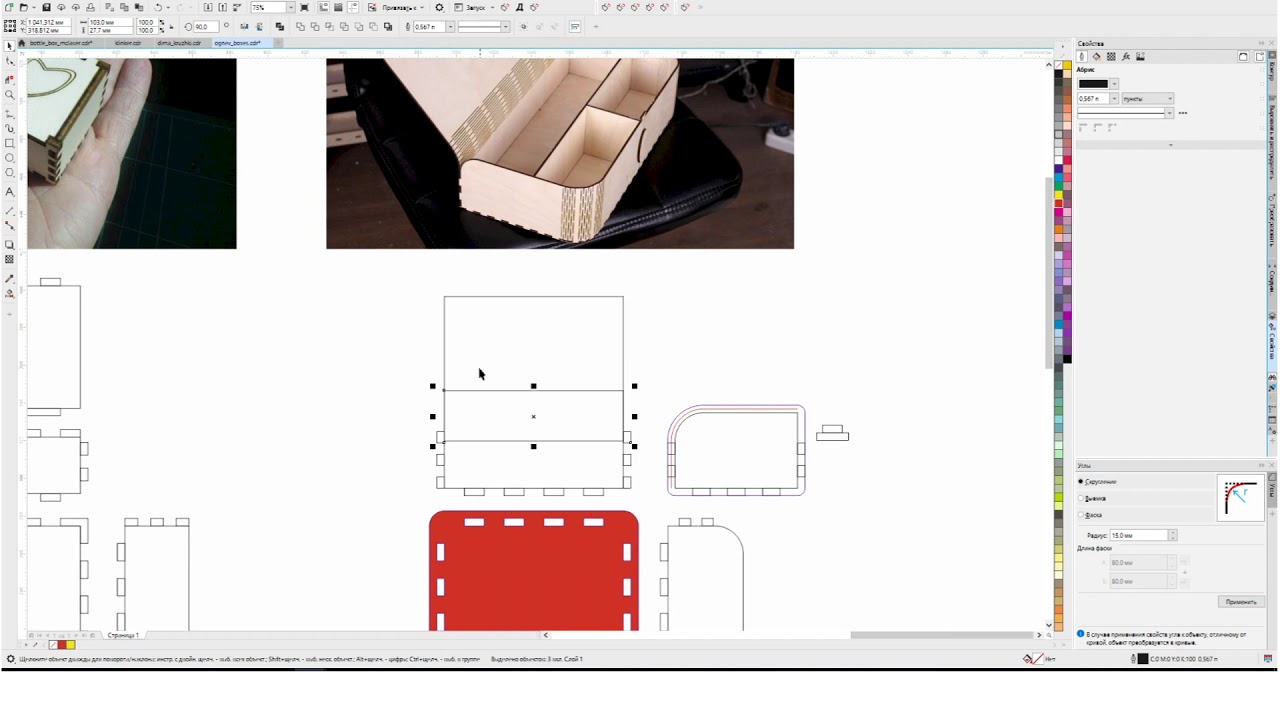Select the Фаска corner radio button

pos(1081,515)
